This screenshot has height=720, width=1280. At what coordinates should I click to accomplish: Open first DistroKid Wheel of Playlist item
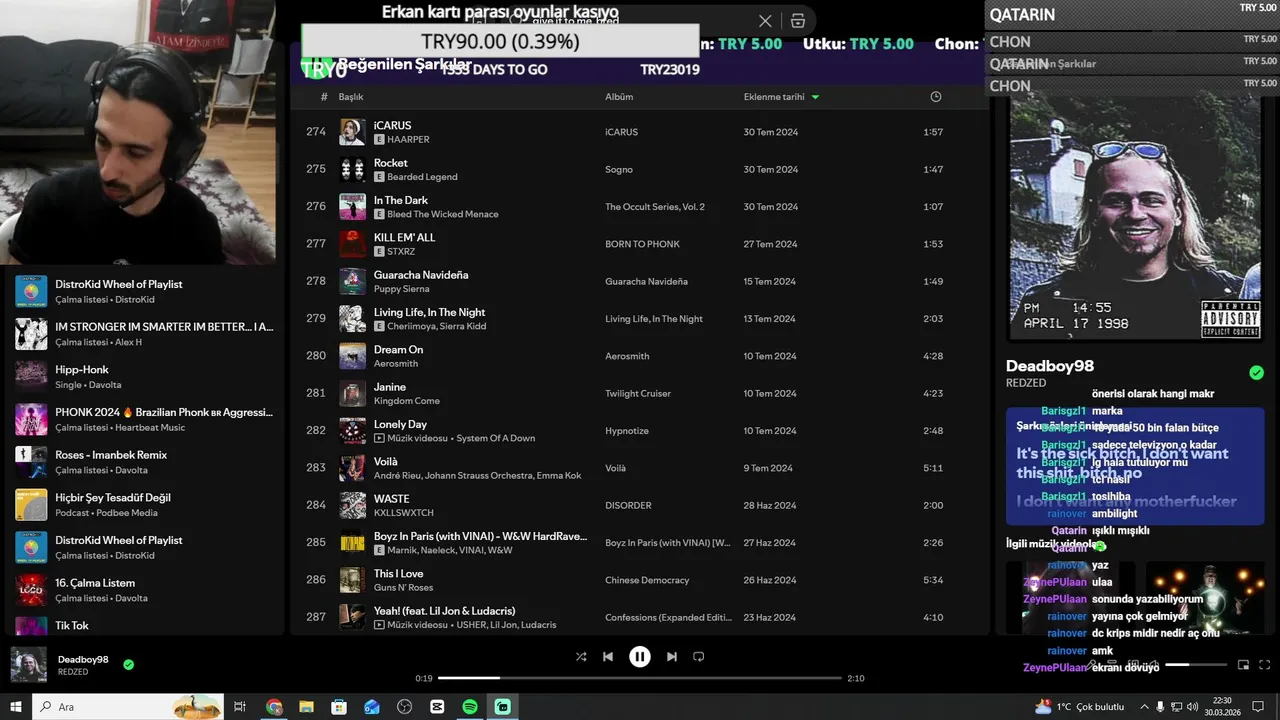click(x=145, y=291)
